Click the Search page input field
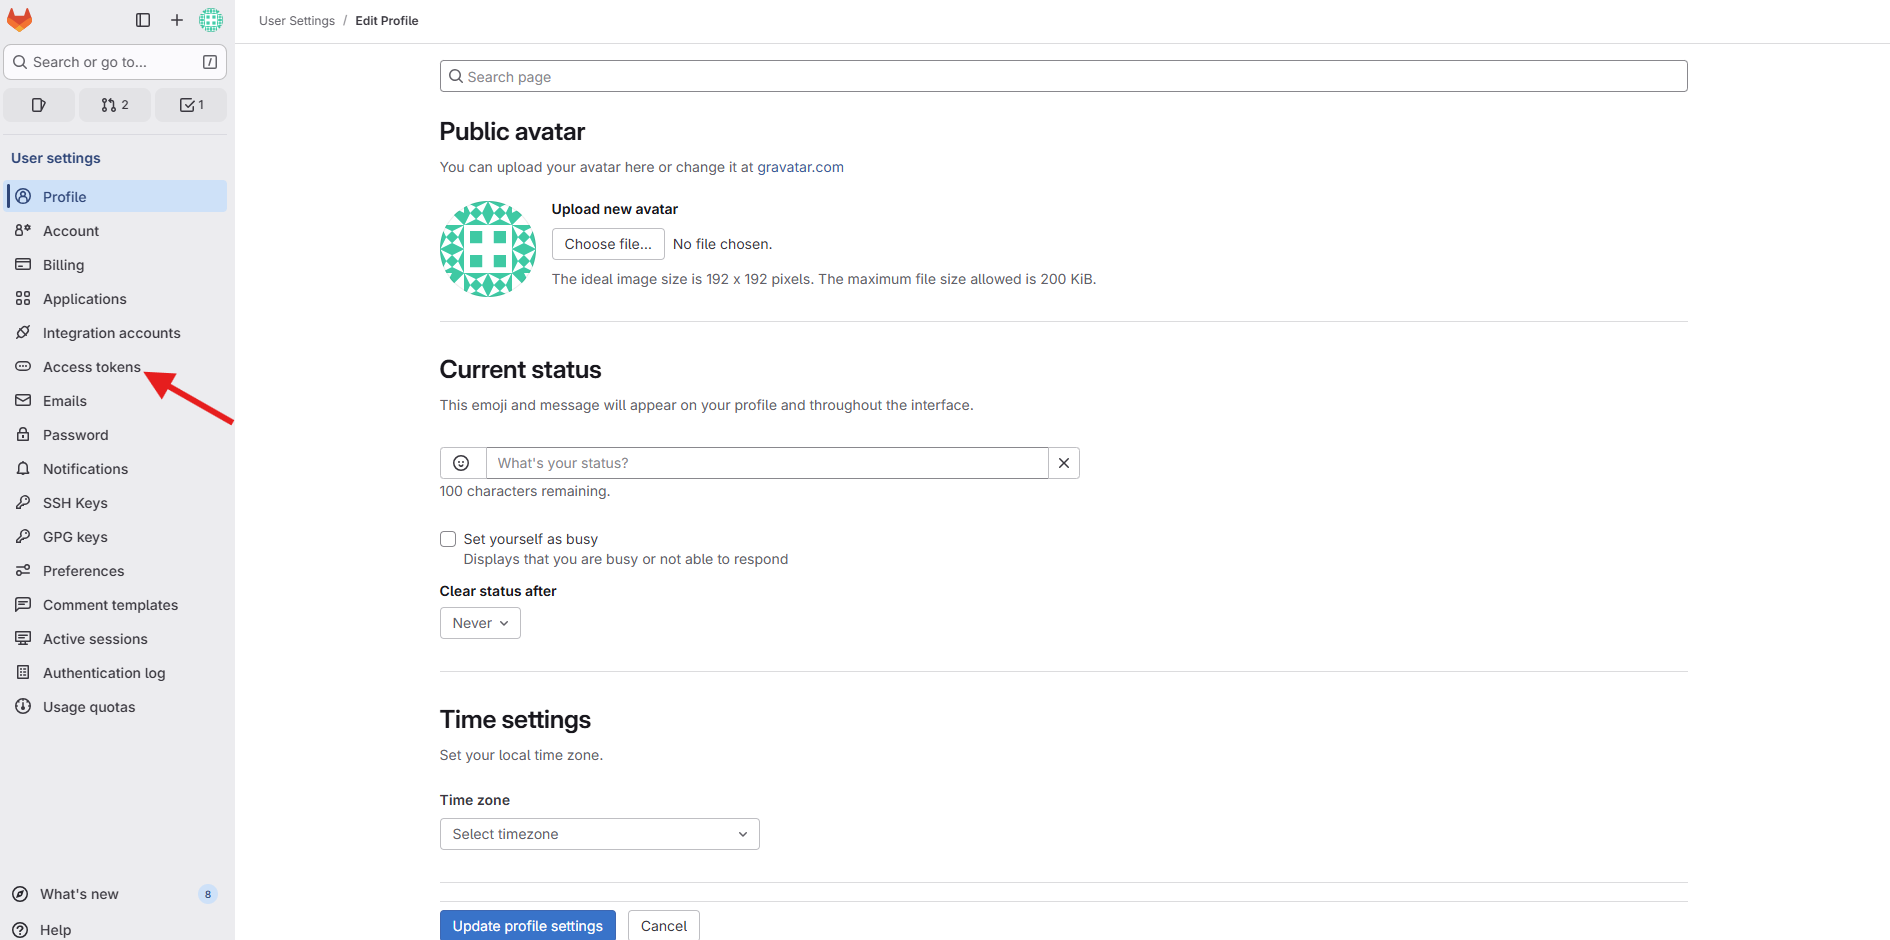 (x=1062, y=76)
